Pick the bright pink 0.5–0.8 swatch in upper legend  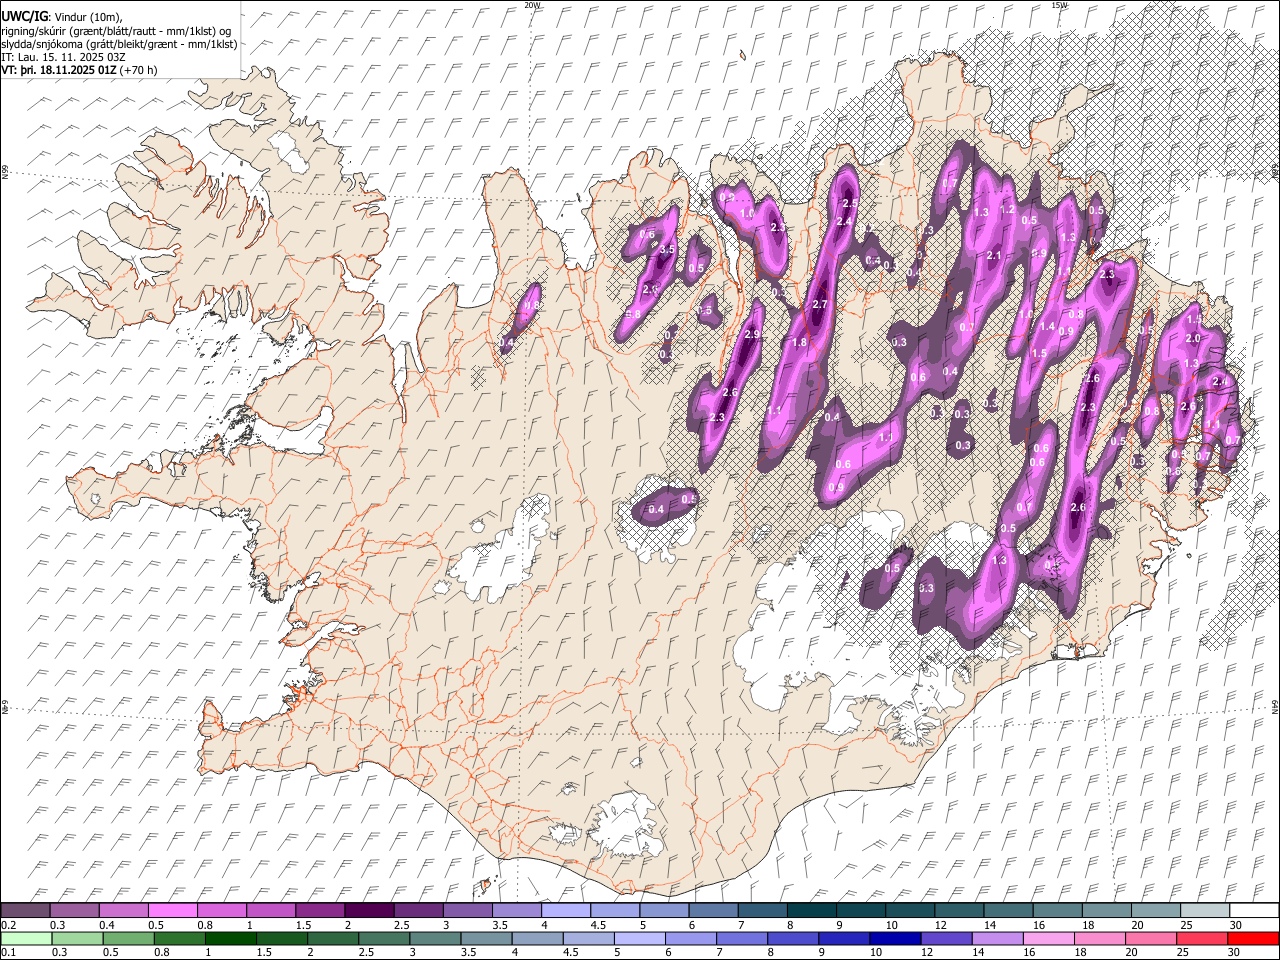172,911
